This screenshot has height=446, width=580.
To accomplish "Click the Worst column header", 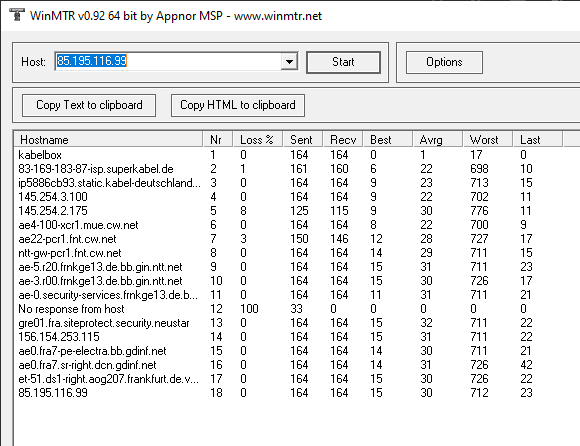I will pyautogui.click(x=488, y=139).
